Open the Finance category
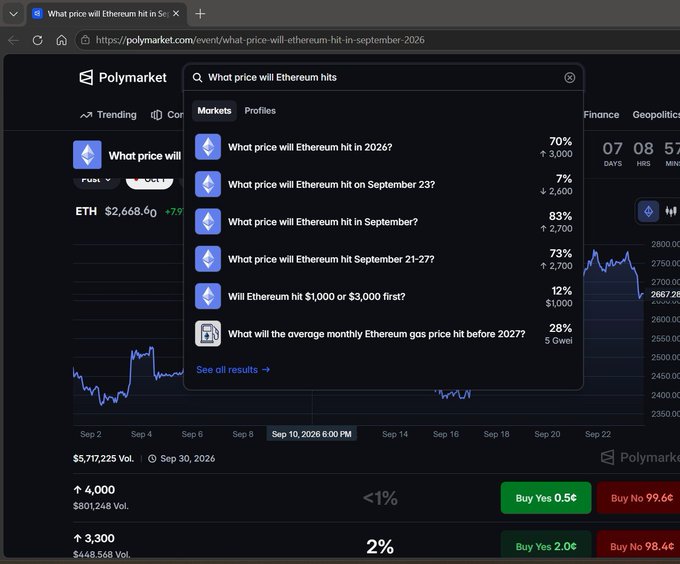The image size is (680, 564). pyautogui.click(x=601, y=115)
